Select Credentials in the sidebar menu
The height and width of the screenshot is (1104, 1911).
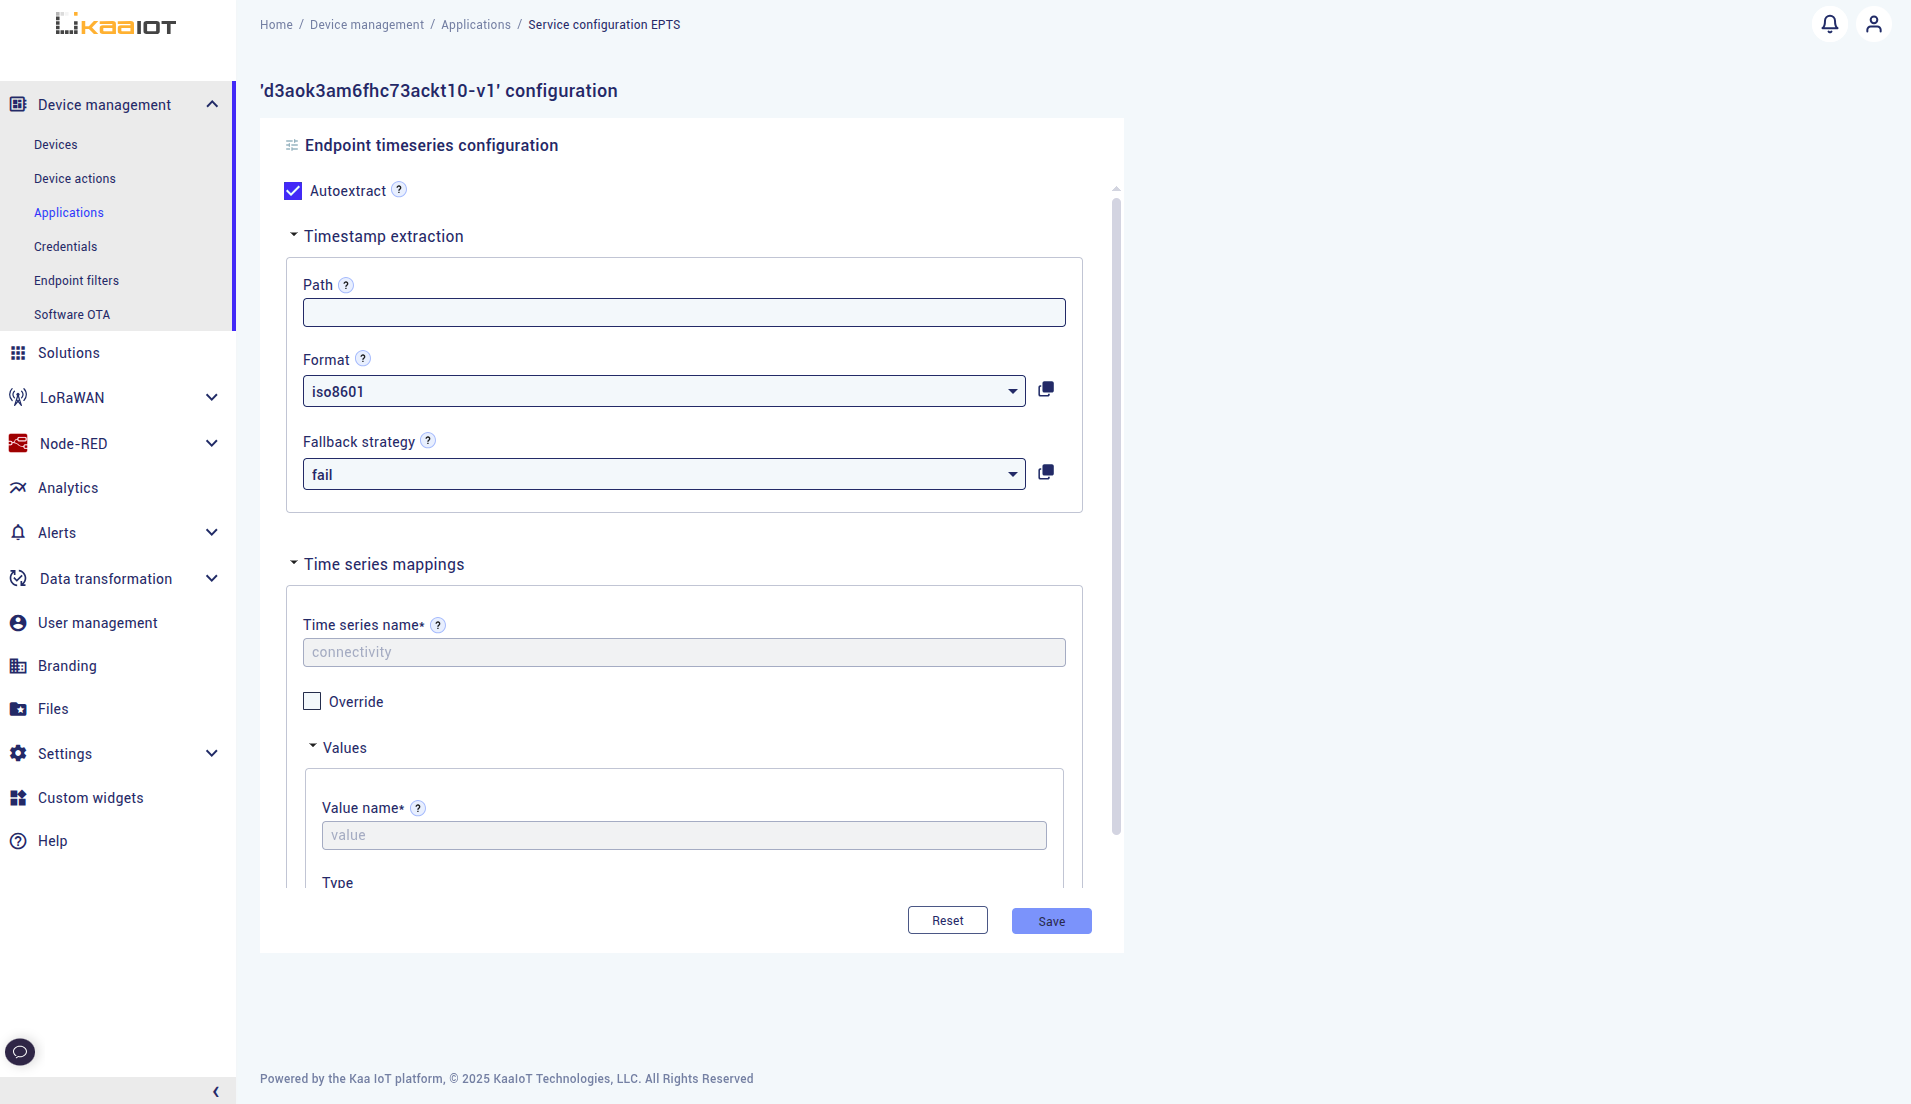[65, 246]
